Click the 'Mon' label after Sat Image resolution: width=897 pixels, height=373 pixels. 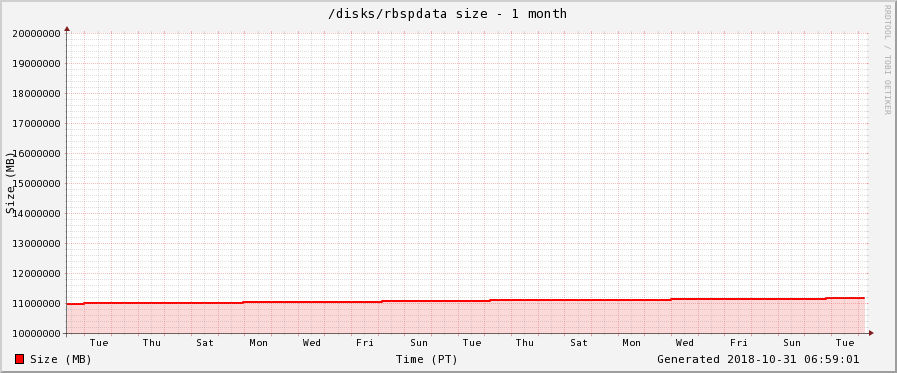(x=259, y=343)
